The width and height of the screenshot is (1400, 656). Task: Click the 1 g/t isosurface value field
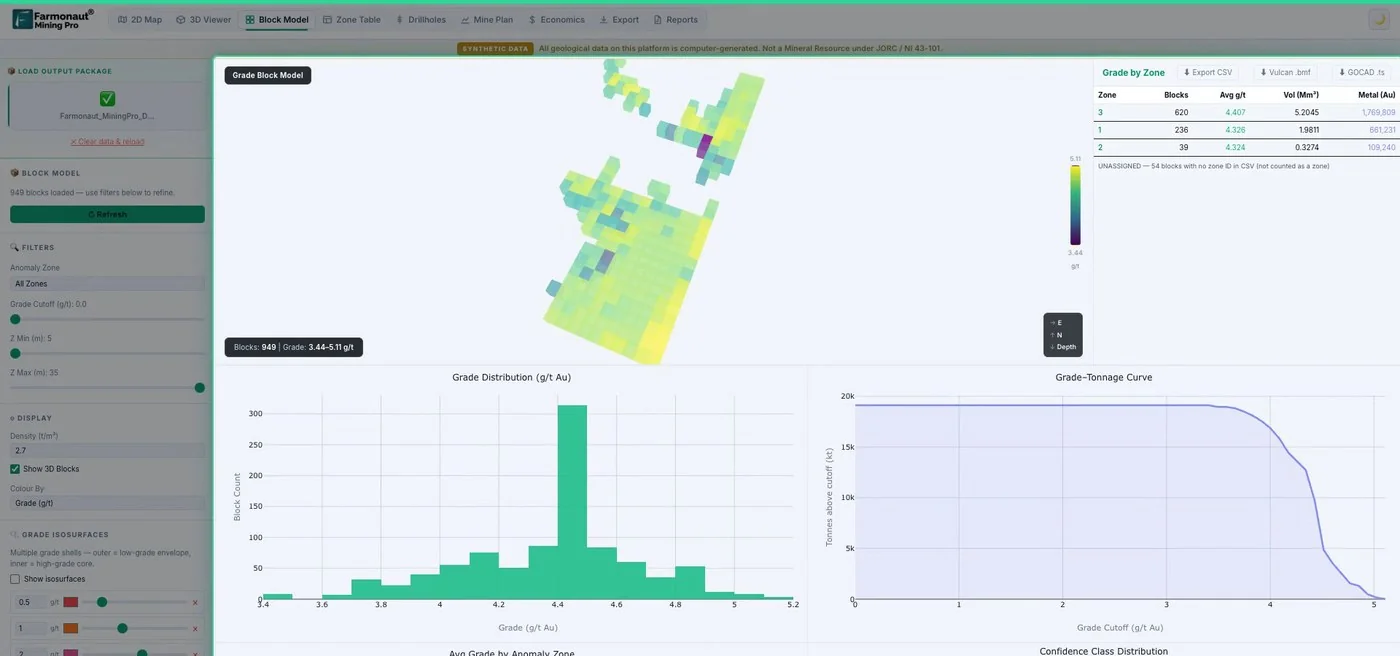pyautogui.click(x=29, y=628)
